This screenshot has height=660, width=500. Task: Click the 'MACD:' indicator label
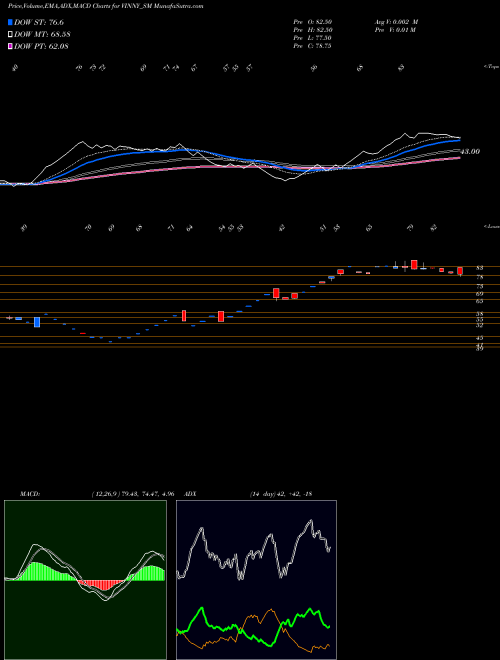[x=30, y=494]
